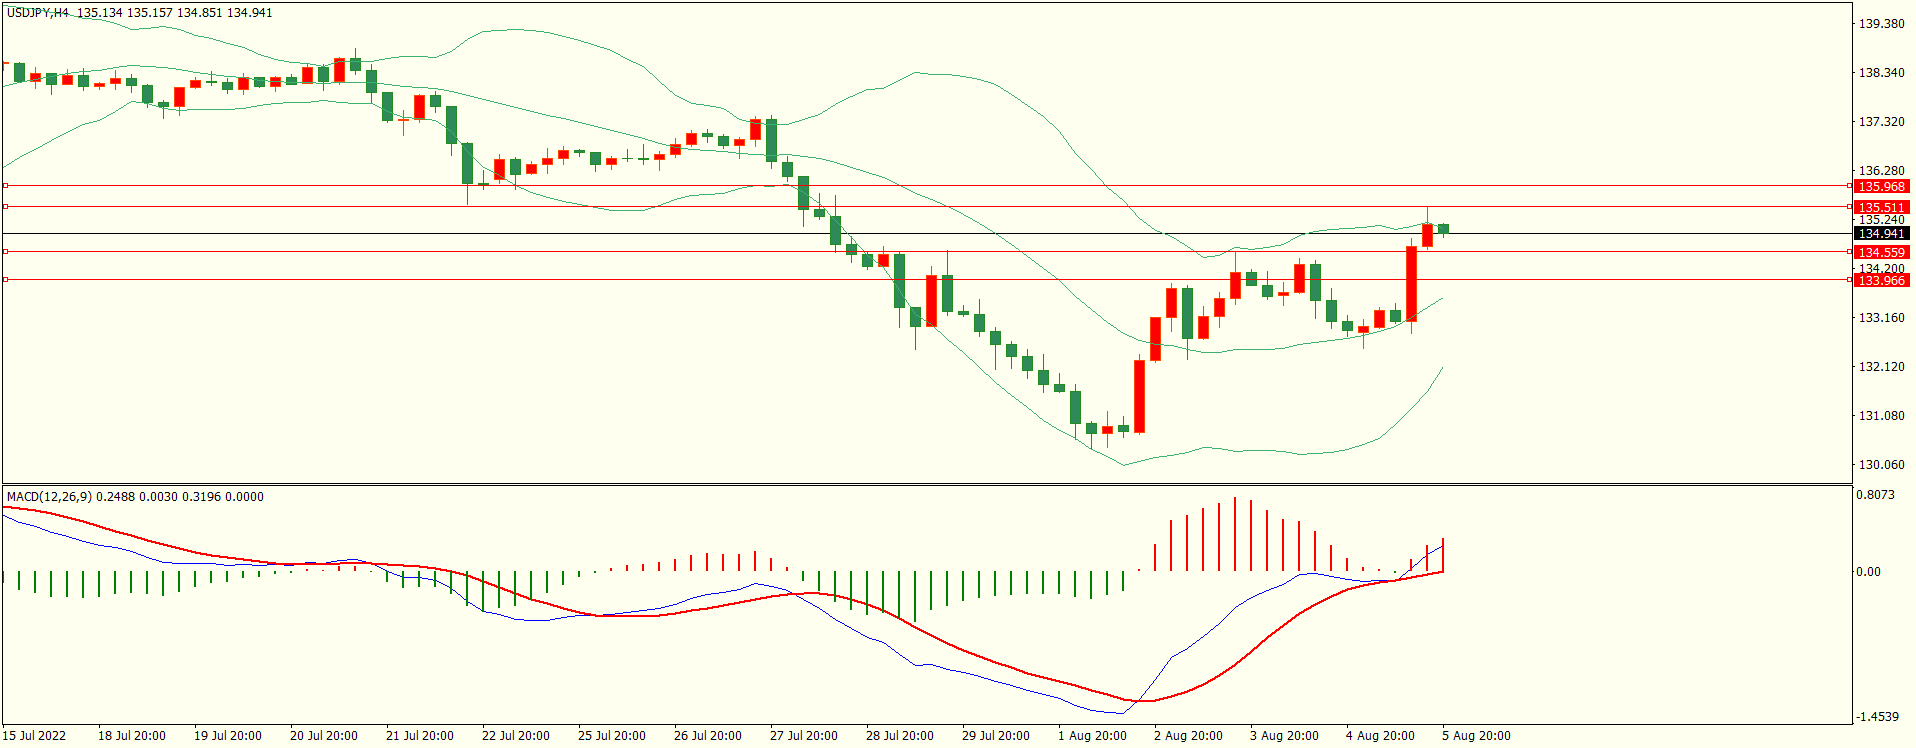Click the 5 Aug 20:00 time label

coord(1476,736)
